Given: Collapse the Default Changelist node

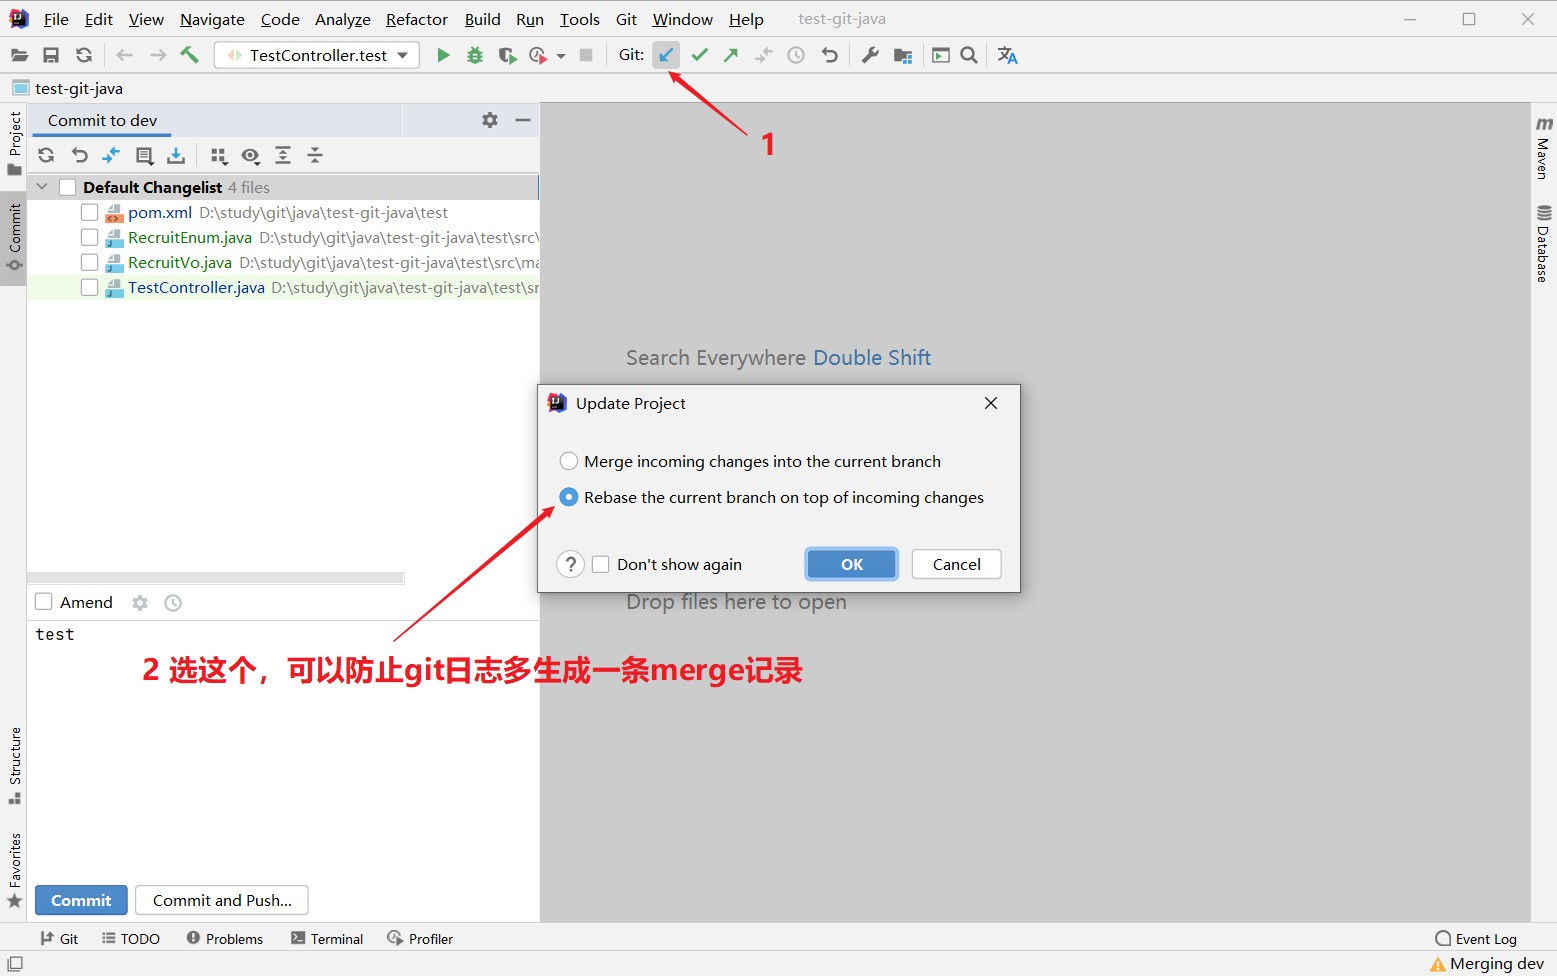Looking at the screenshot, I should coord(42,187).
